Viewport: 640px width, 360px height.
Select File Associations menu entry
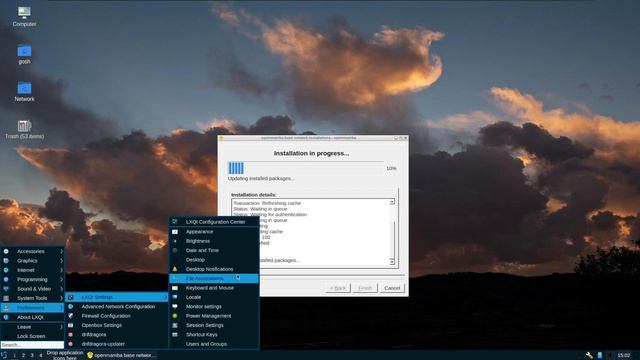point(214,279)
